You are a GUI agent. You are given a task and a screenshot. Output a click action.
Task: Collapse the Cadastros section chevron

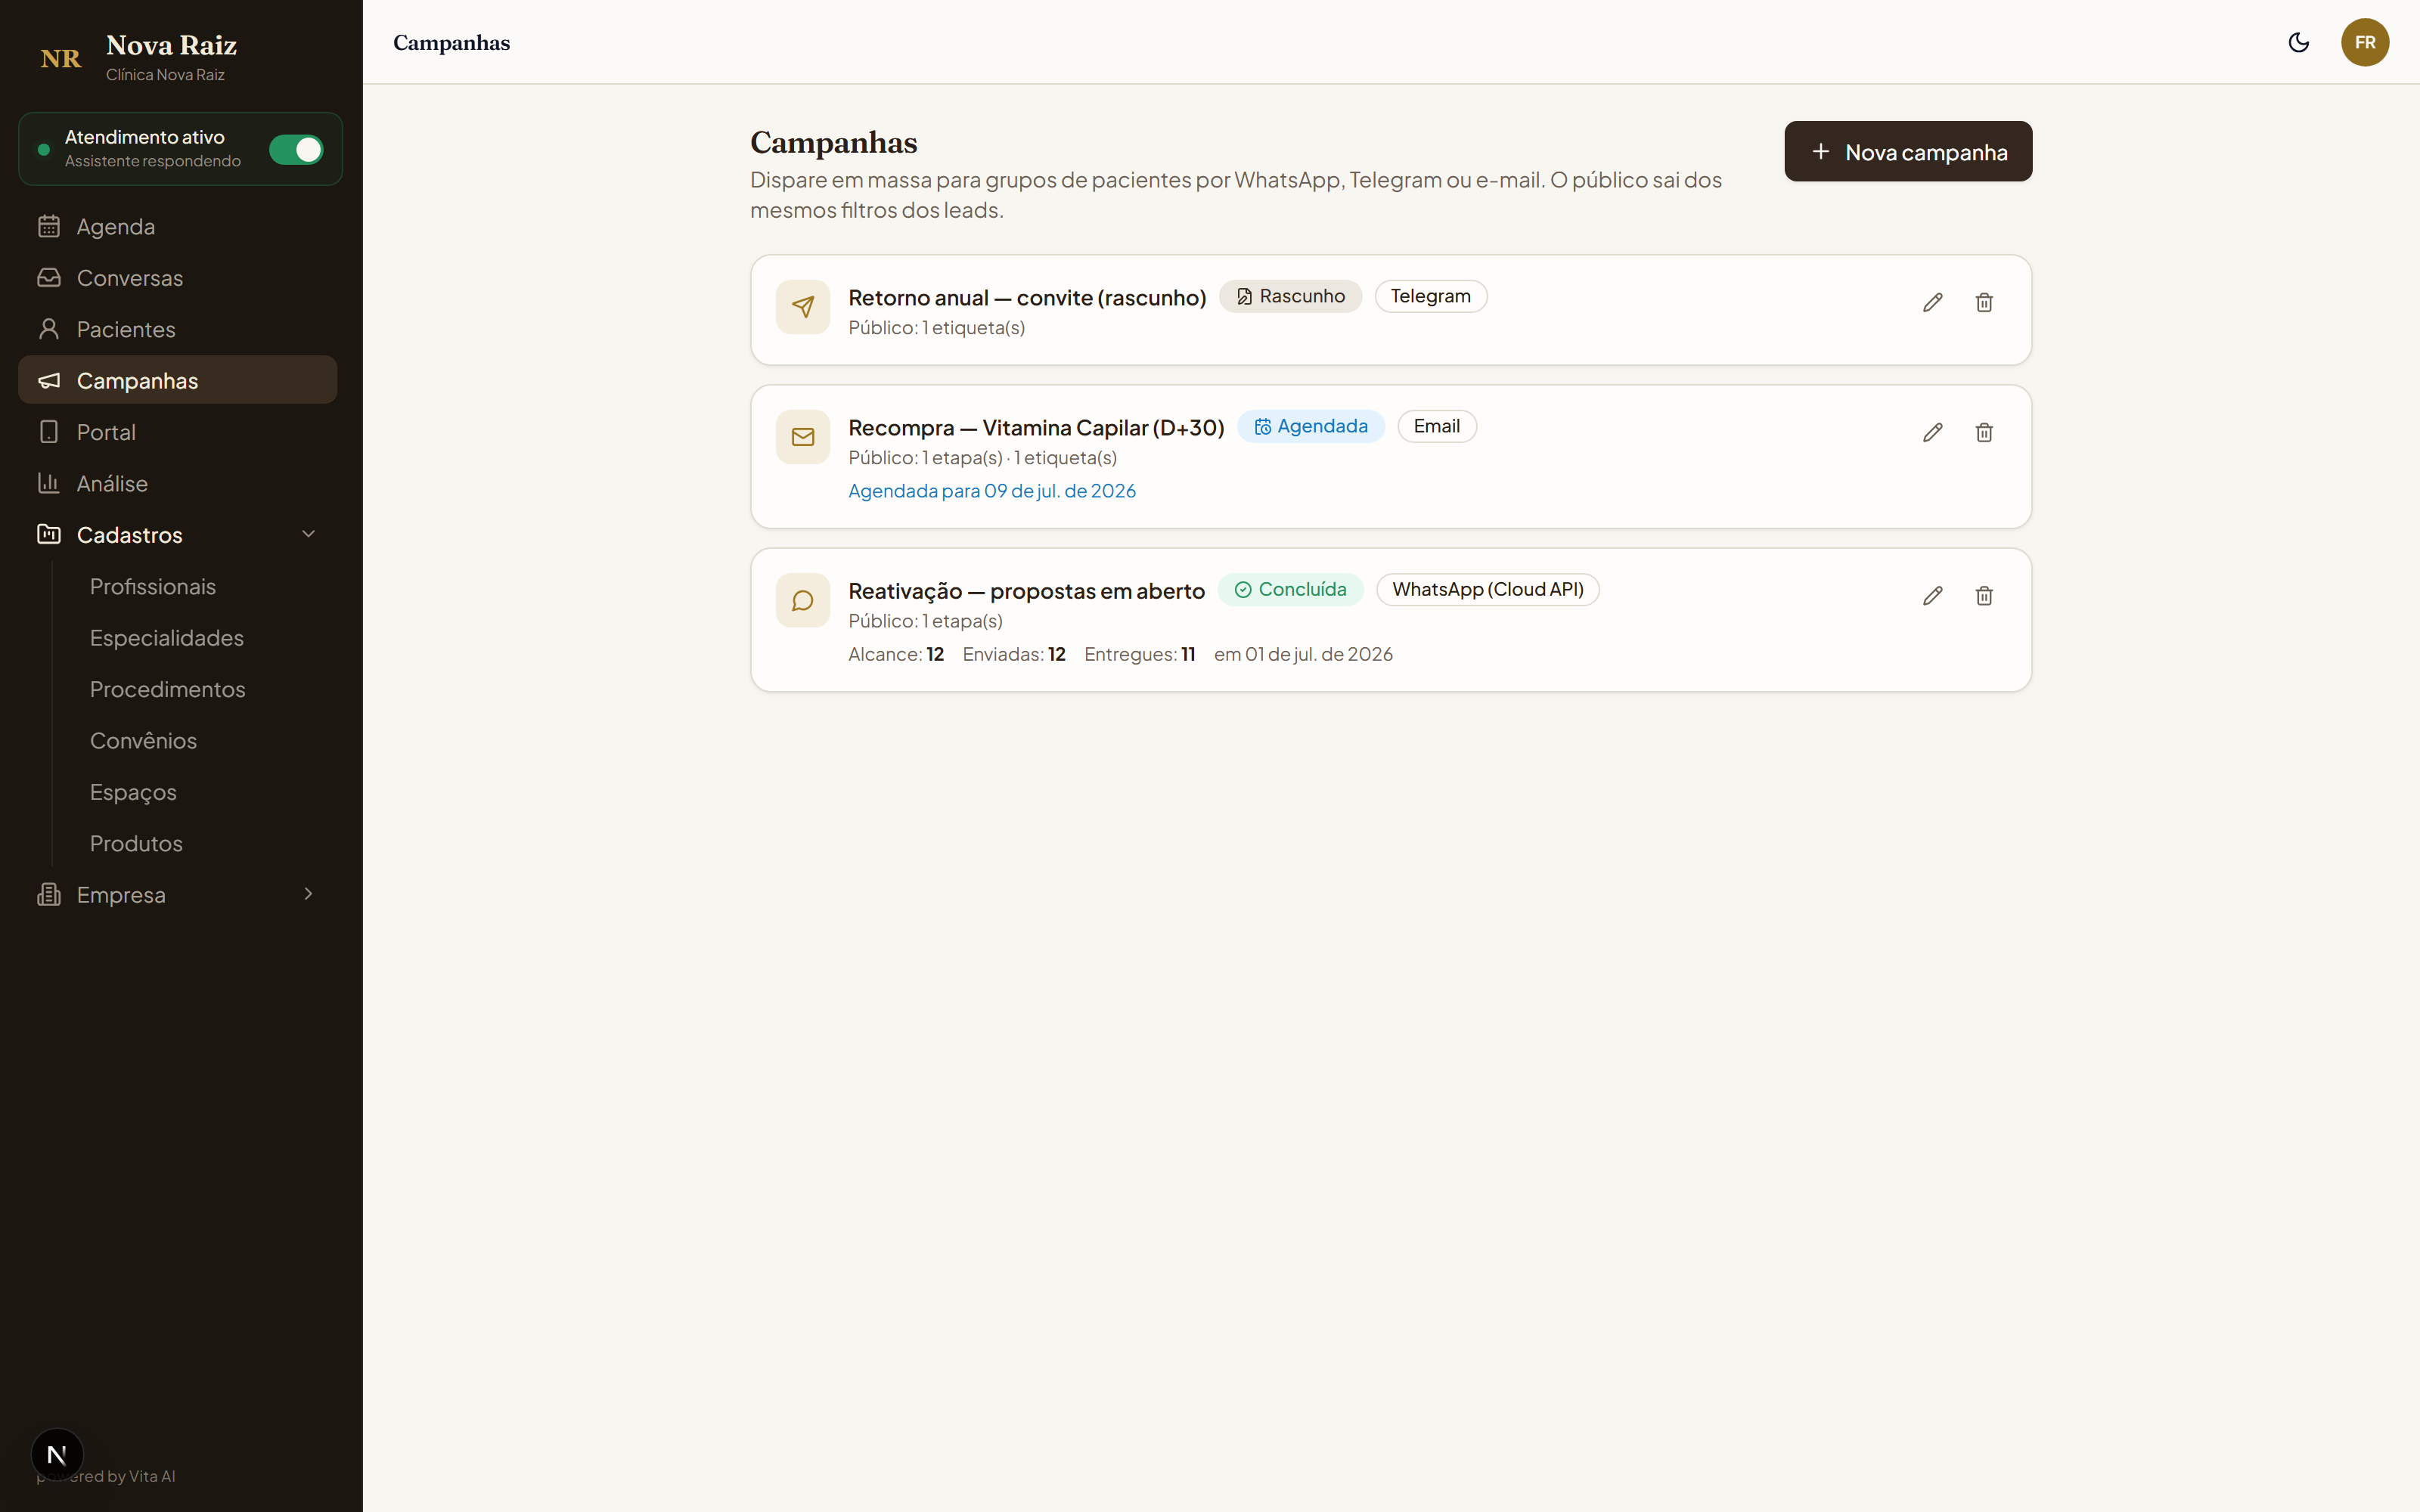coord(308,534)
